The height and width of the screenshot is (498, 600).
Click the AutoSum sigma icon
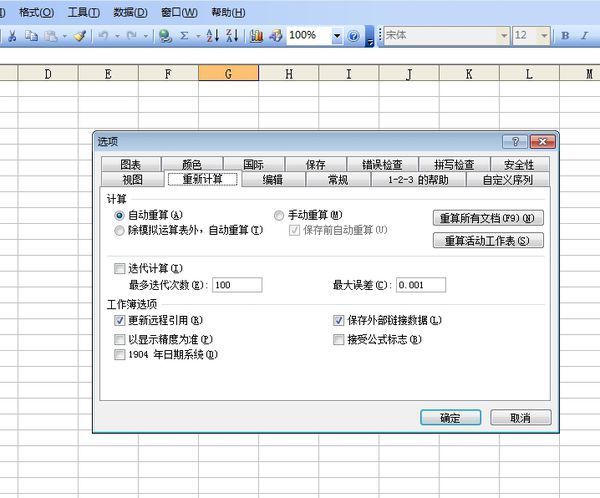(184, 36)
